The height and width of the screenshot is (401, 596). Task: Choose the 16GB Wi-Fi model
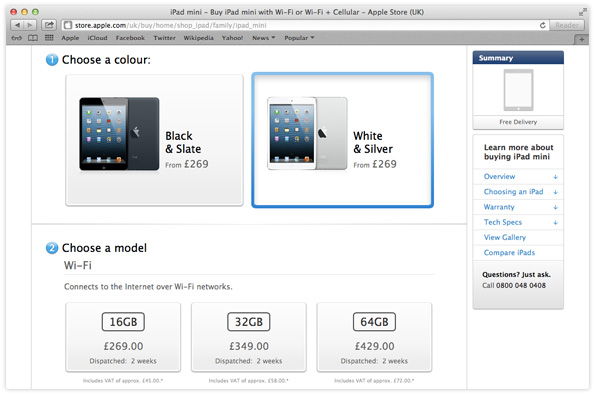coord(123,337)
